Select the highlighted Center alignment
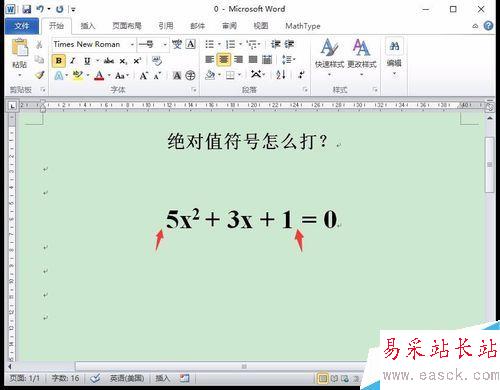The height and width of the screenshot is (390, 500). point(224,60)
